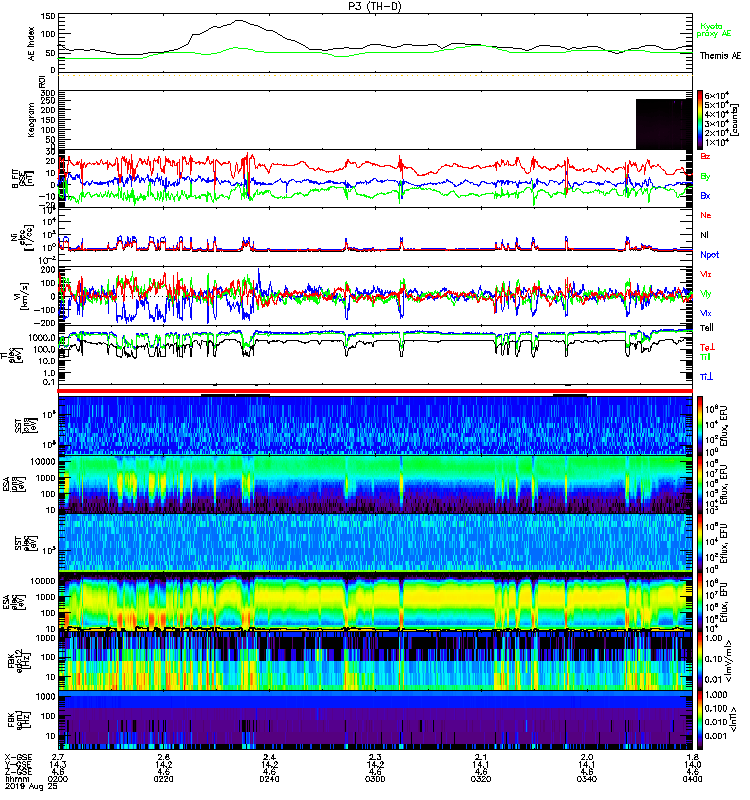750x800 pixels.
Task: Click the FBK edc12 axis label
Action: tap(20, 662)
